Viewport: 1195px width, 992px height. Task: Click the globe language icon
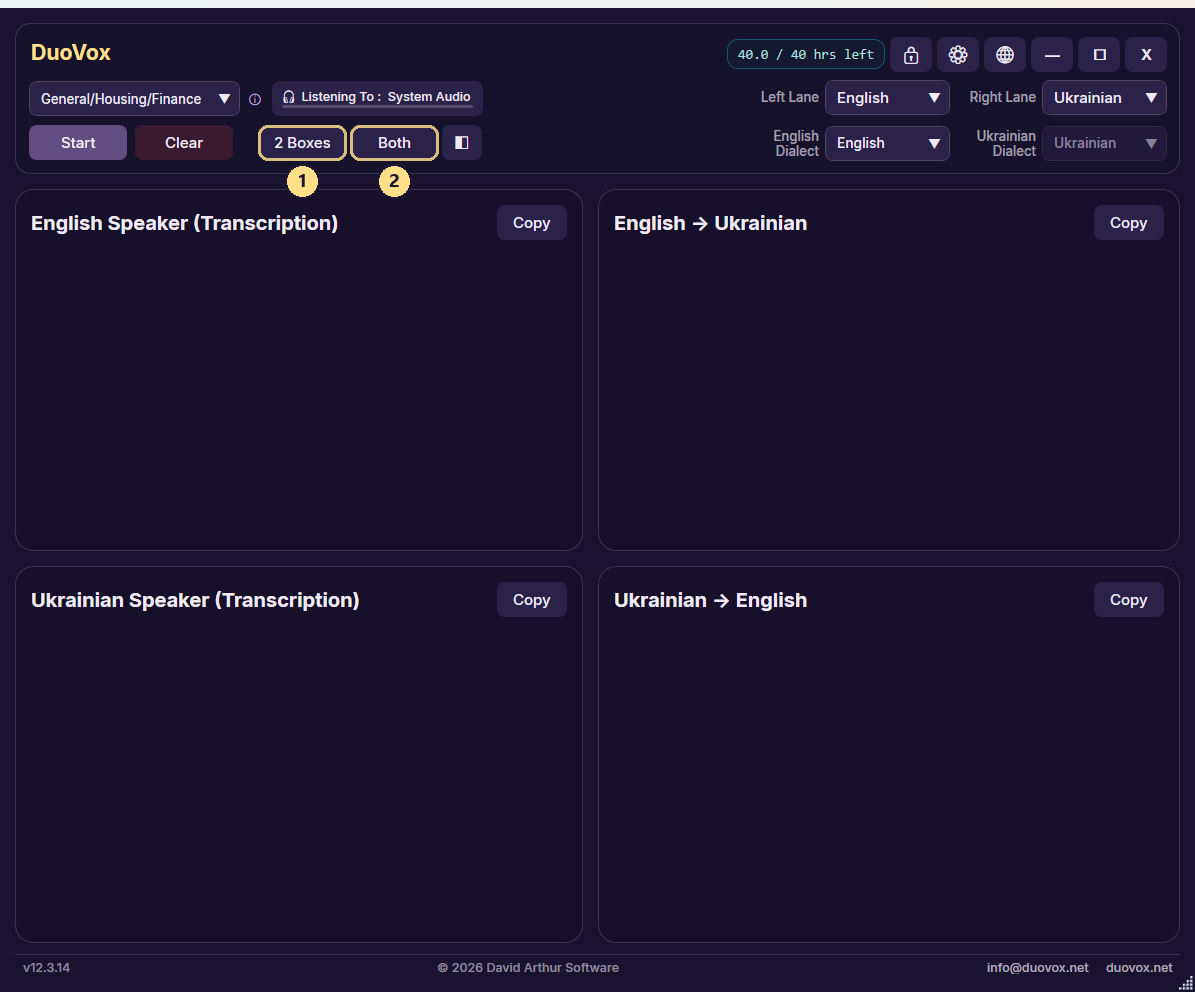(x=1005, y=55)
